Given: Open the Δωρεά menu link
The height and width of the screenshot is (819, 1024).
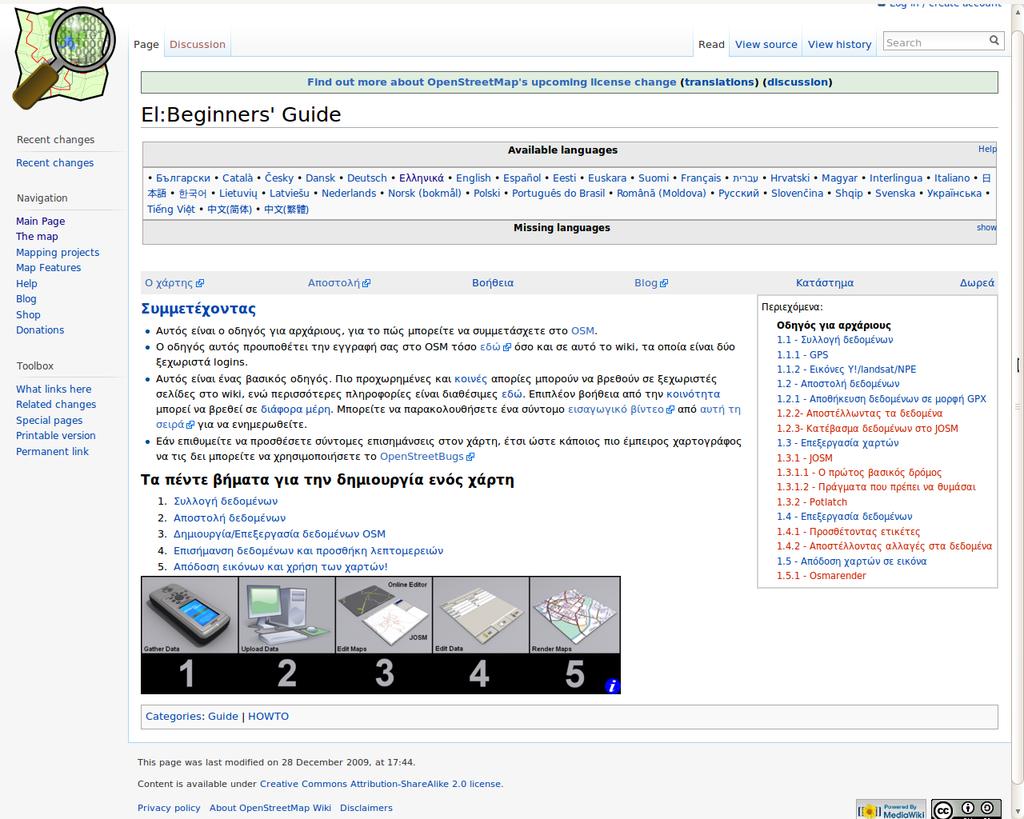Looking at the screenshot, I should (977, 283).
